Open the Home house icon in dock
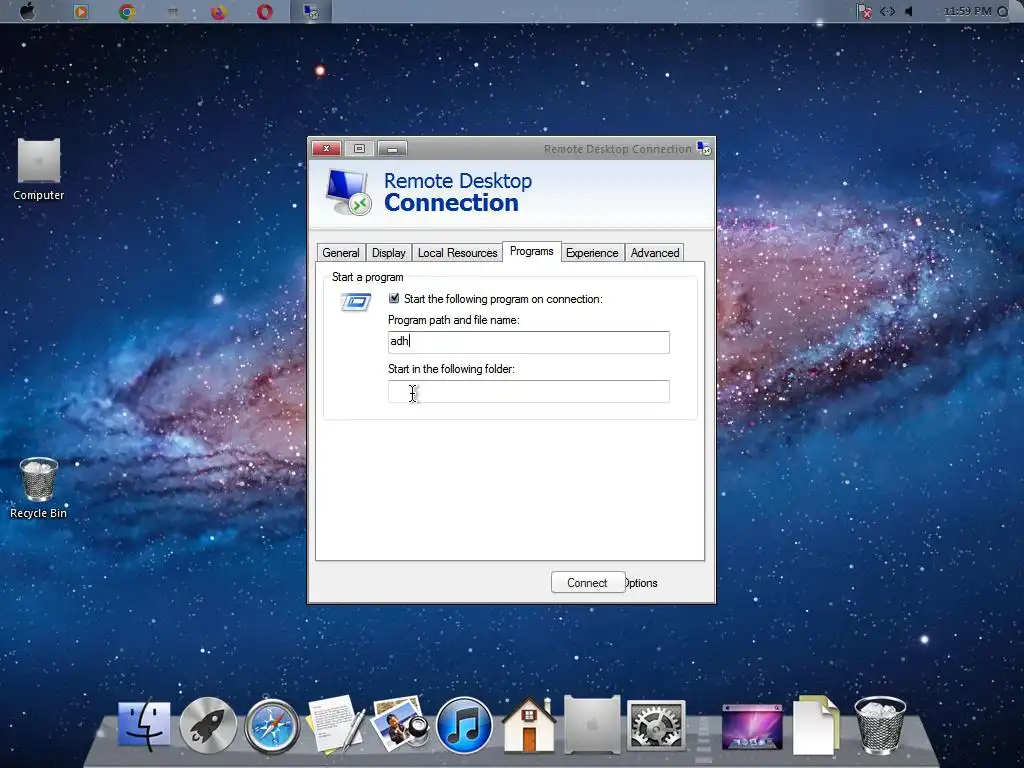This screenshot has width=1024, height=768. pyautogui.click(x=529, y=725)
